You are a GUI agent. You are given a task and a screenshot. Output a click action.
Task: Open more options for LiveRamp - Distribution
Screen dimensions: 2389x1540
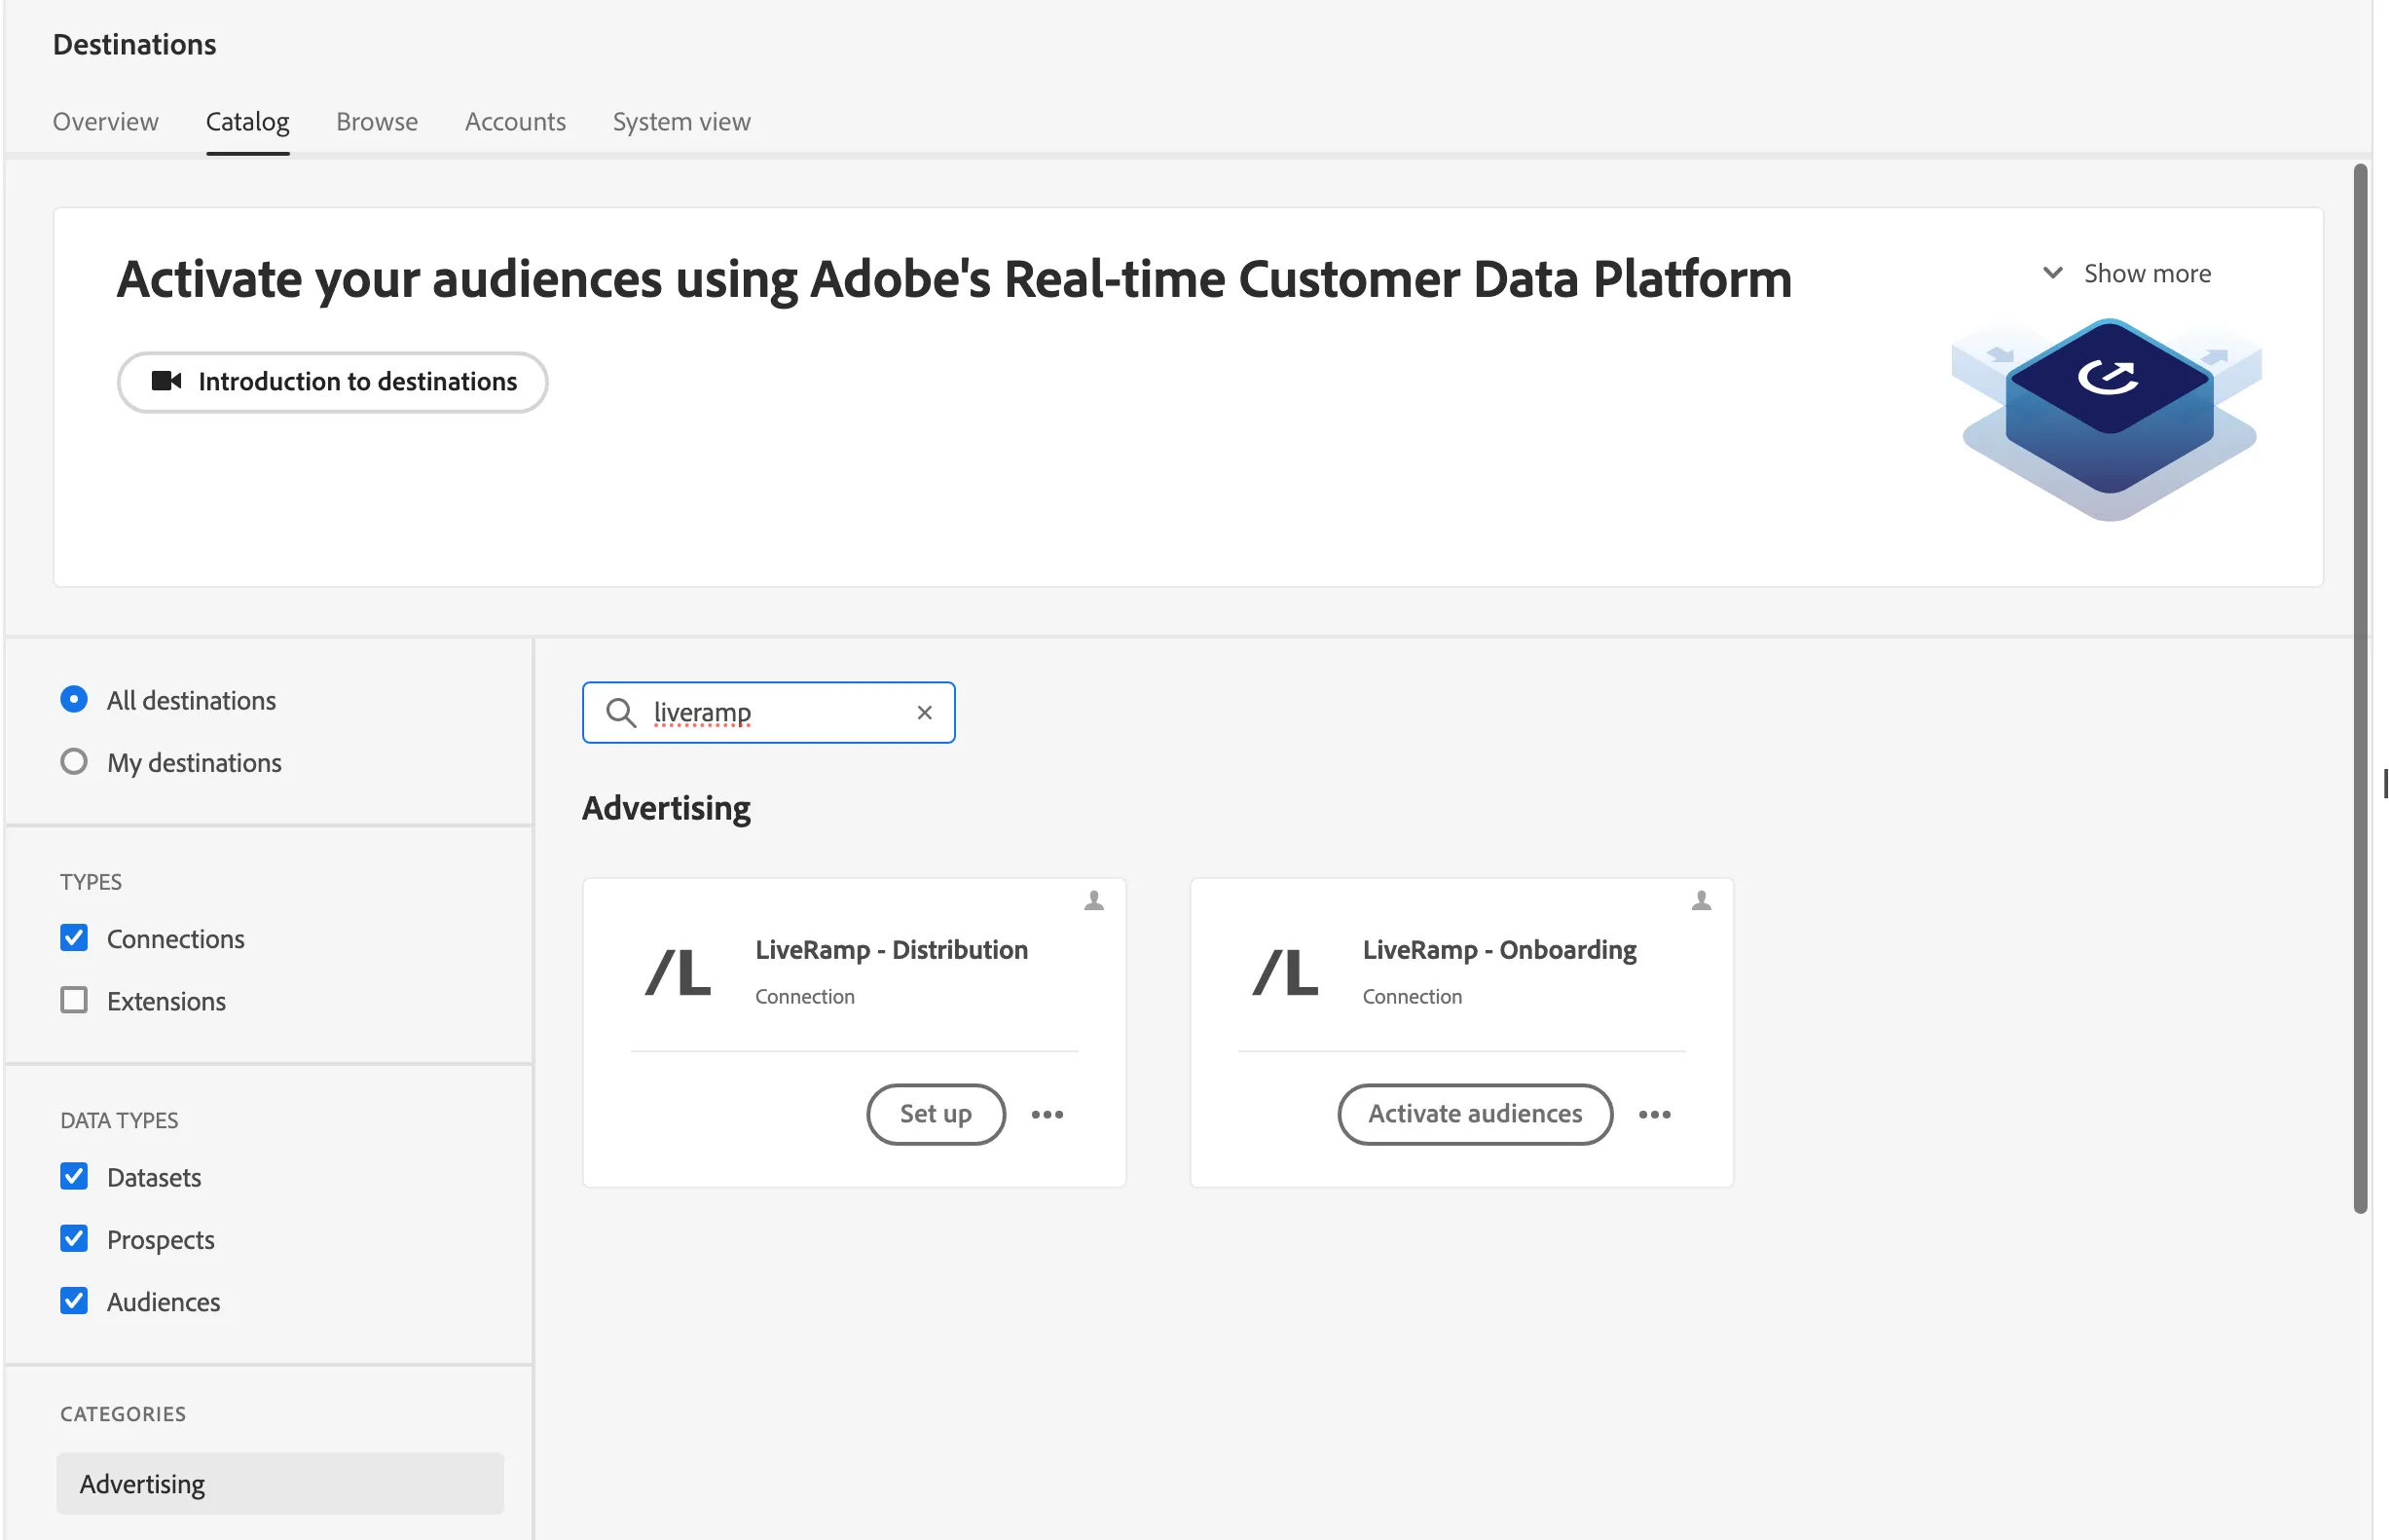point(1047,1114)
